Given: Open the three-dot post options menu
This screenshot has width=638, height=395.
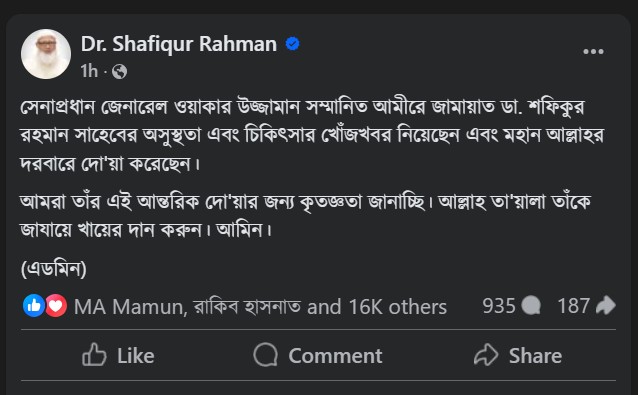Looking at the screenshot, I should (593, 52).
